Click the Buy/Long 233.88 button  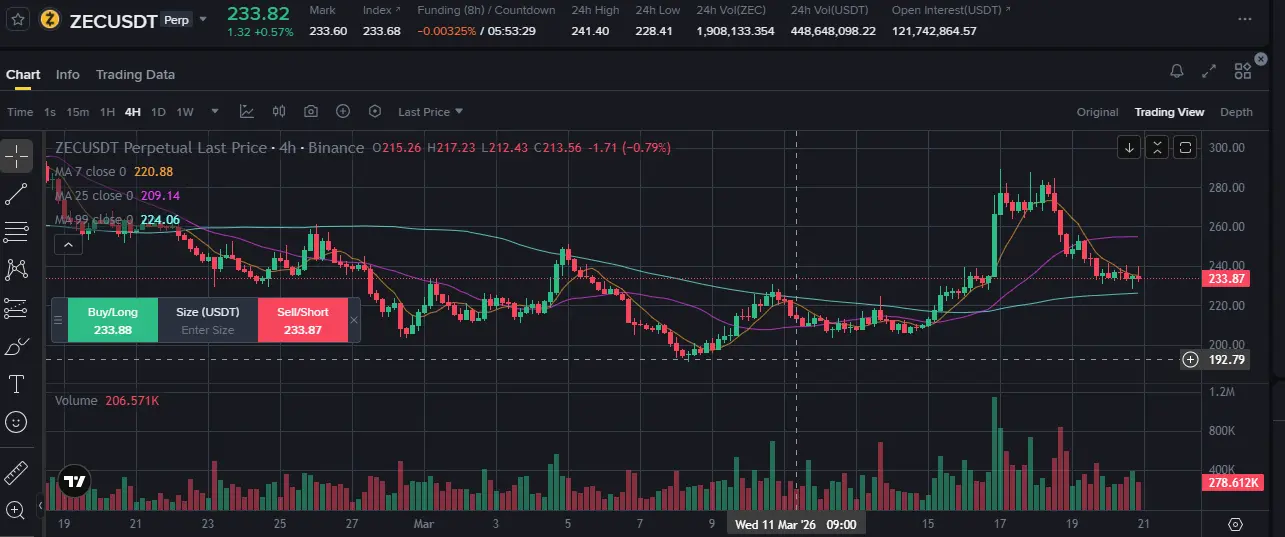pos(112,320)
